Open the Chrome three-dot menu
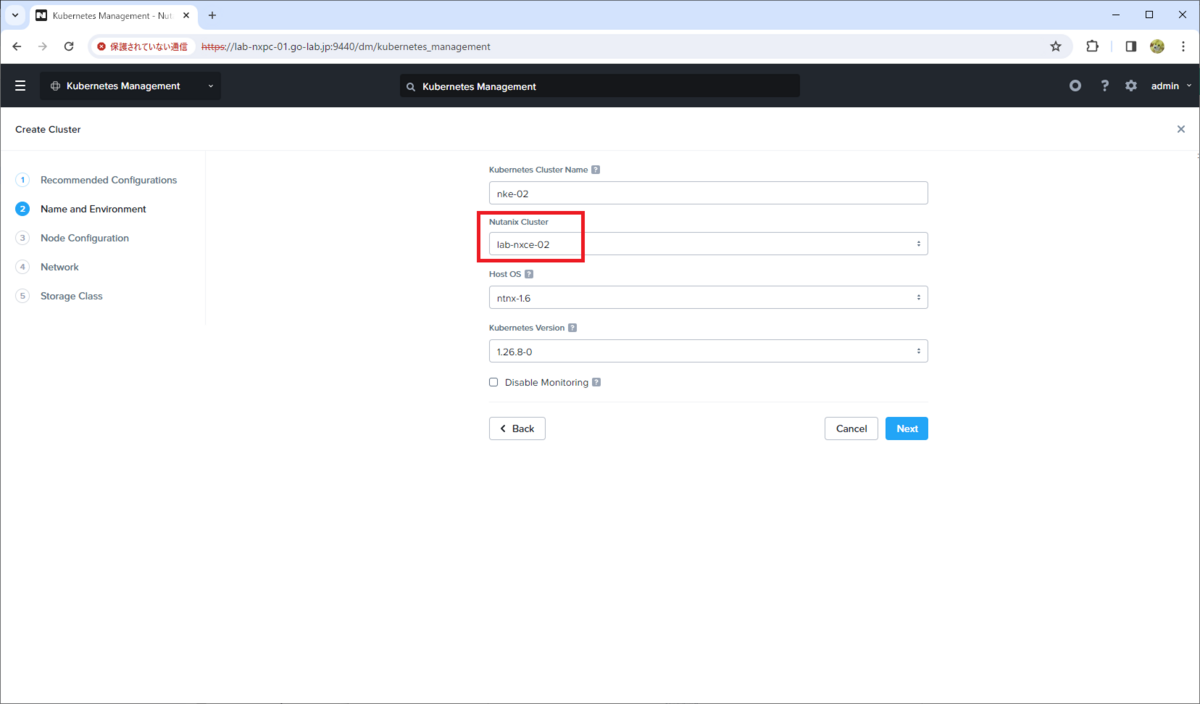The image size is (1200, 704). coord(1183,46)
